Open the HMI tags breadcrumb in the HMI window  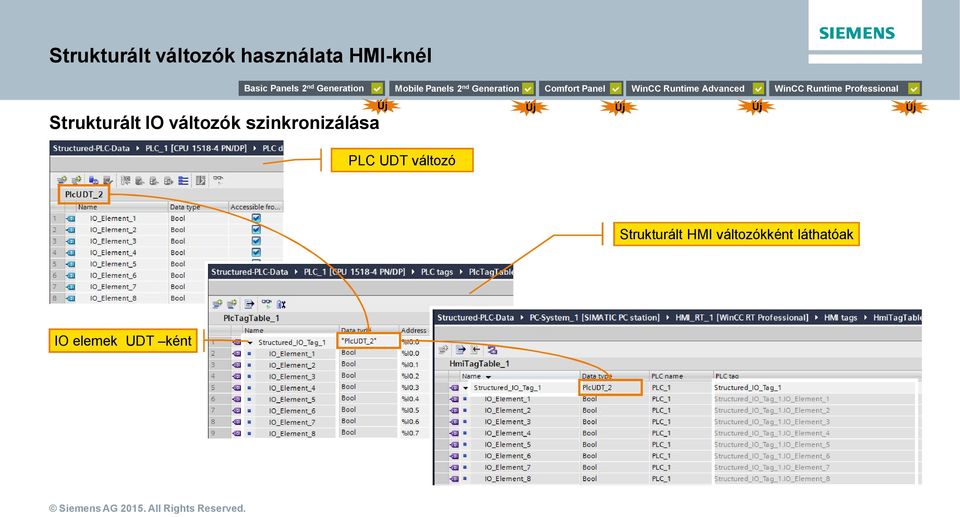click(840, 317)
